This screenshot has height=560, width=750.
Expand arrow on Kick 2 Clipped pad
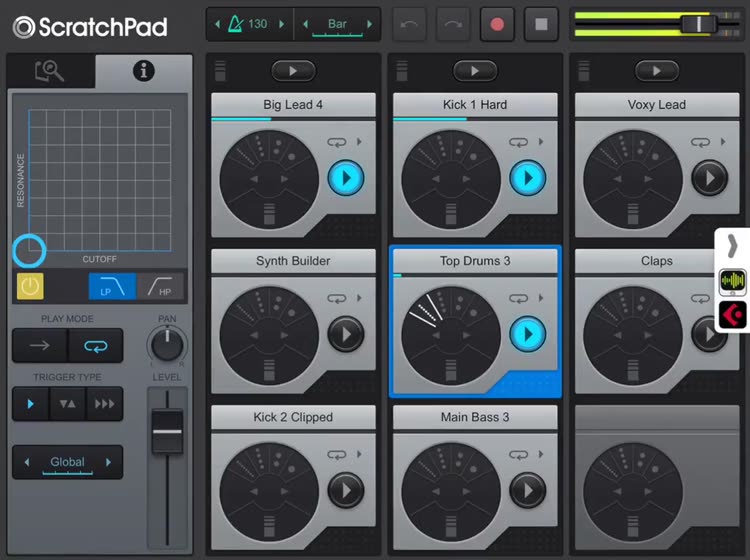pos(359,454)
